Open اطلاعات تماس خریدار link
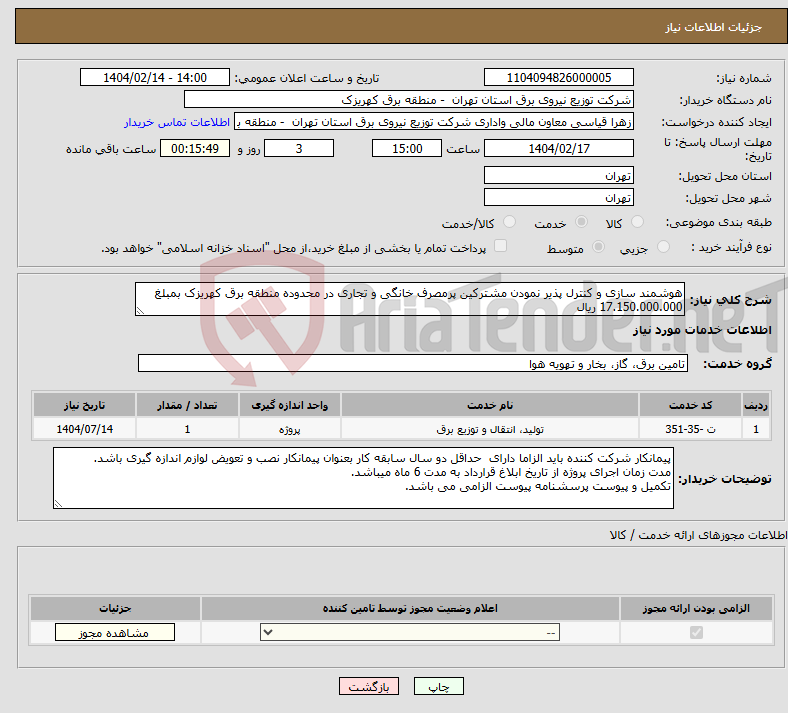The height and width of the screenshot is (713, 788). 177,123
